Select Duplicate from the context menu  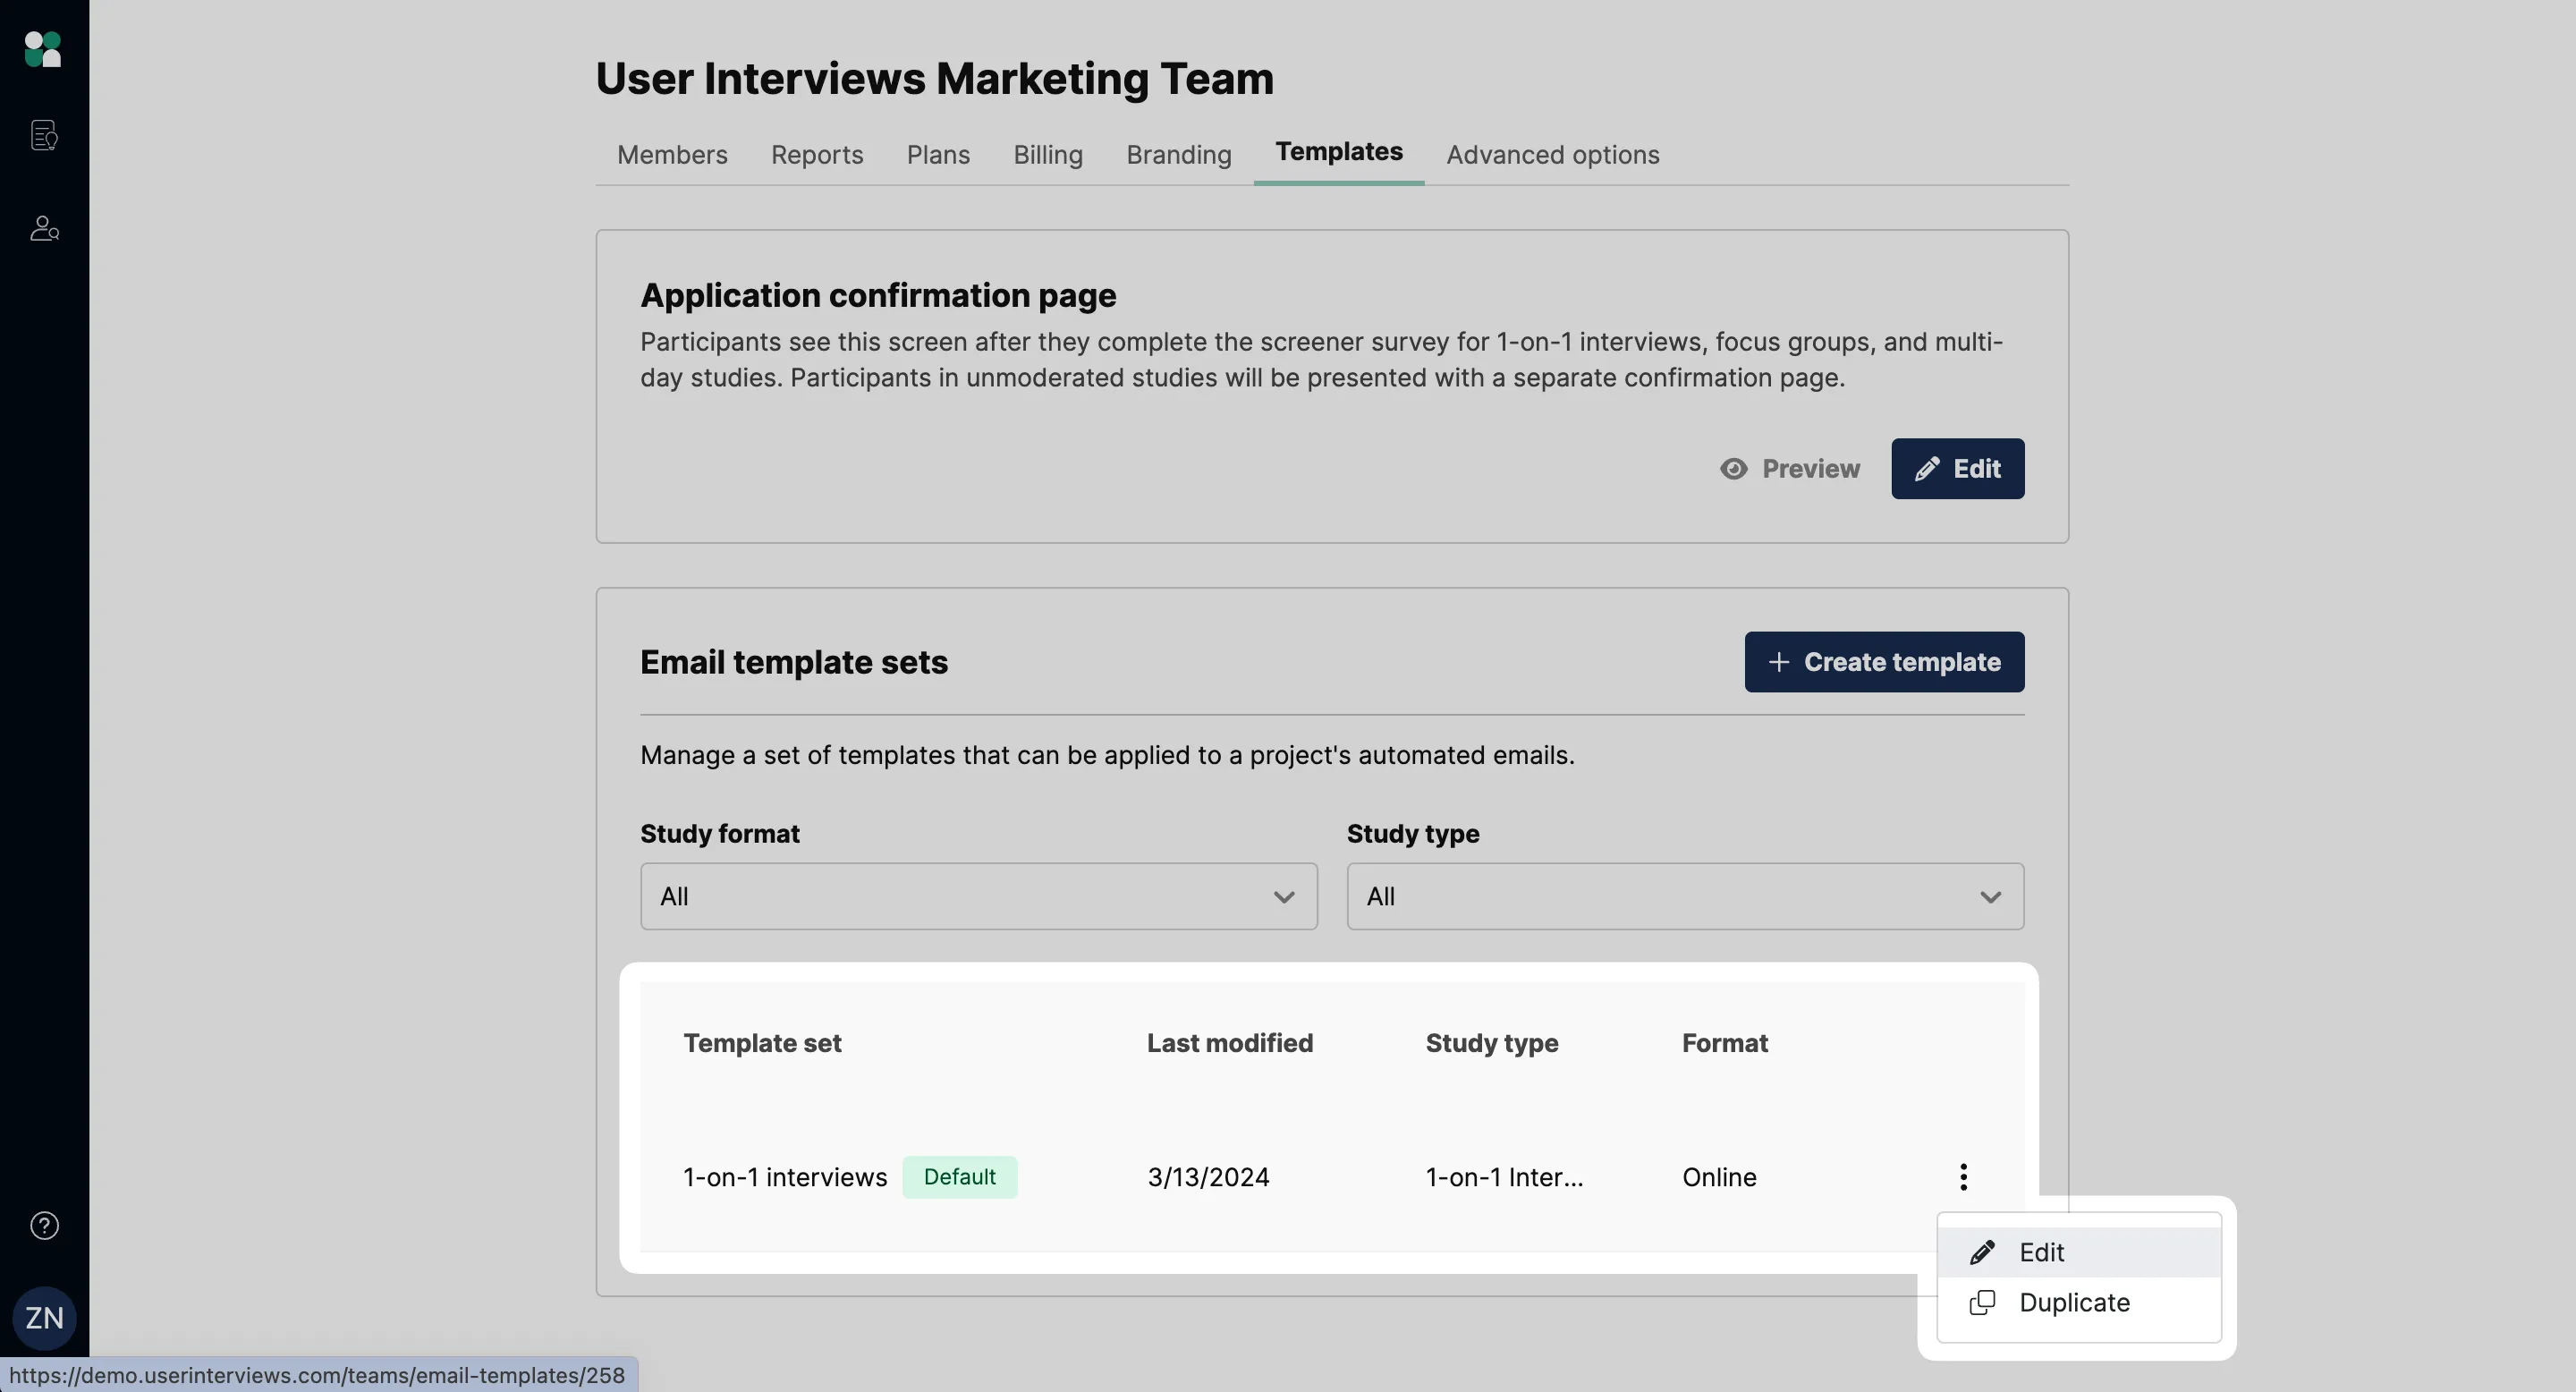click(2074, 1302)
